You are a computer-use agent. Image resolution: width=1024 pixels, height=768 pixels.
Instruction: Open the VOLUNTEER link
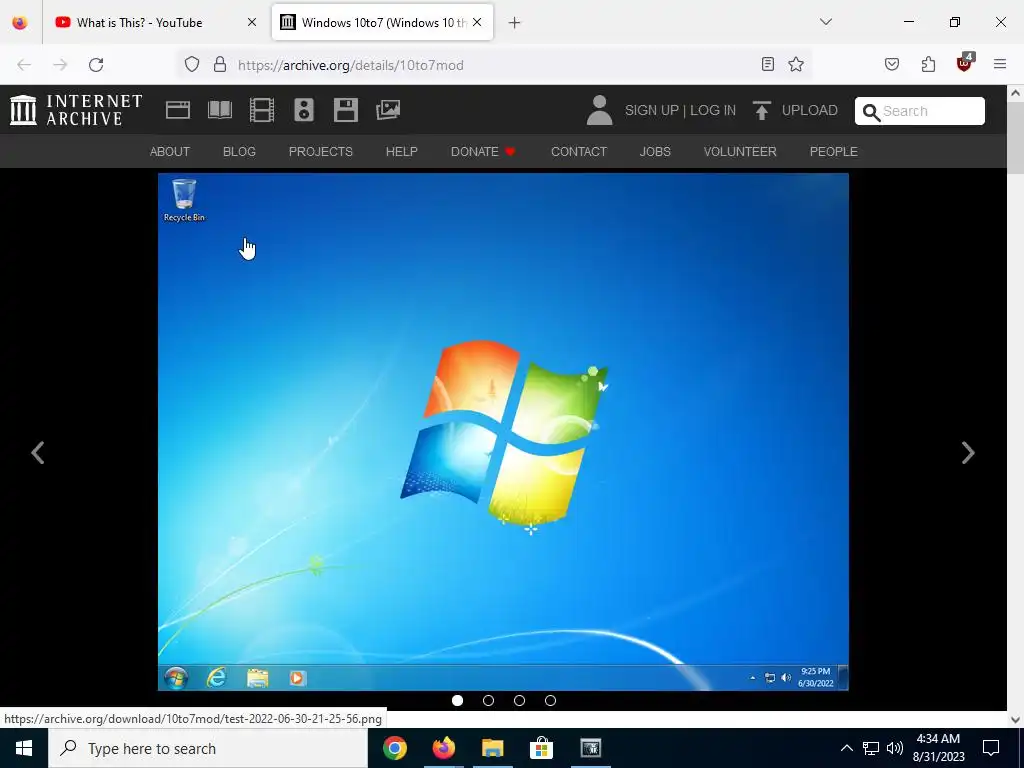click(740, 152)
